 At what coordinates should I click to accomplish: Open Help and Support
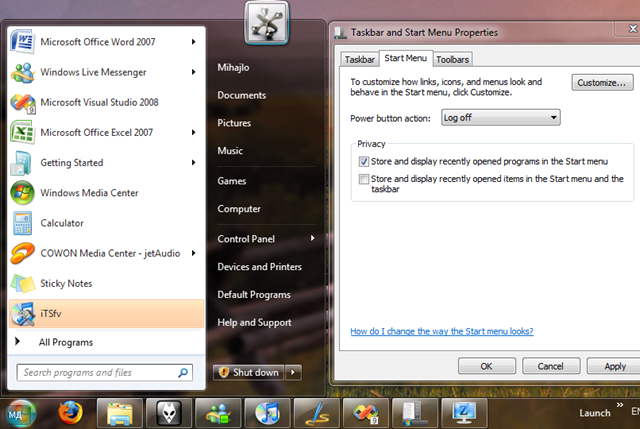point(254,322)
